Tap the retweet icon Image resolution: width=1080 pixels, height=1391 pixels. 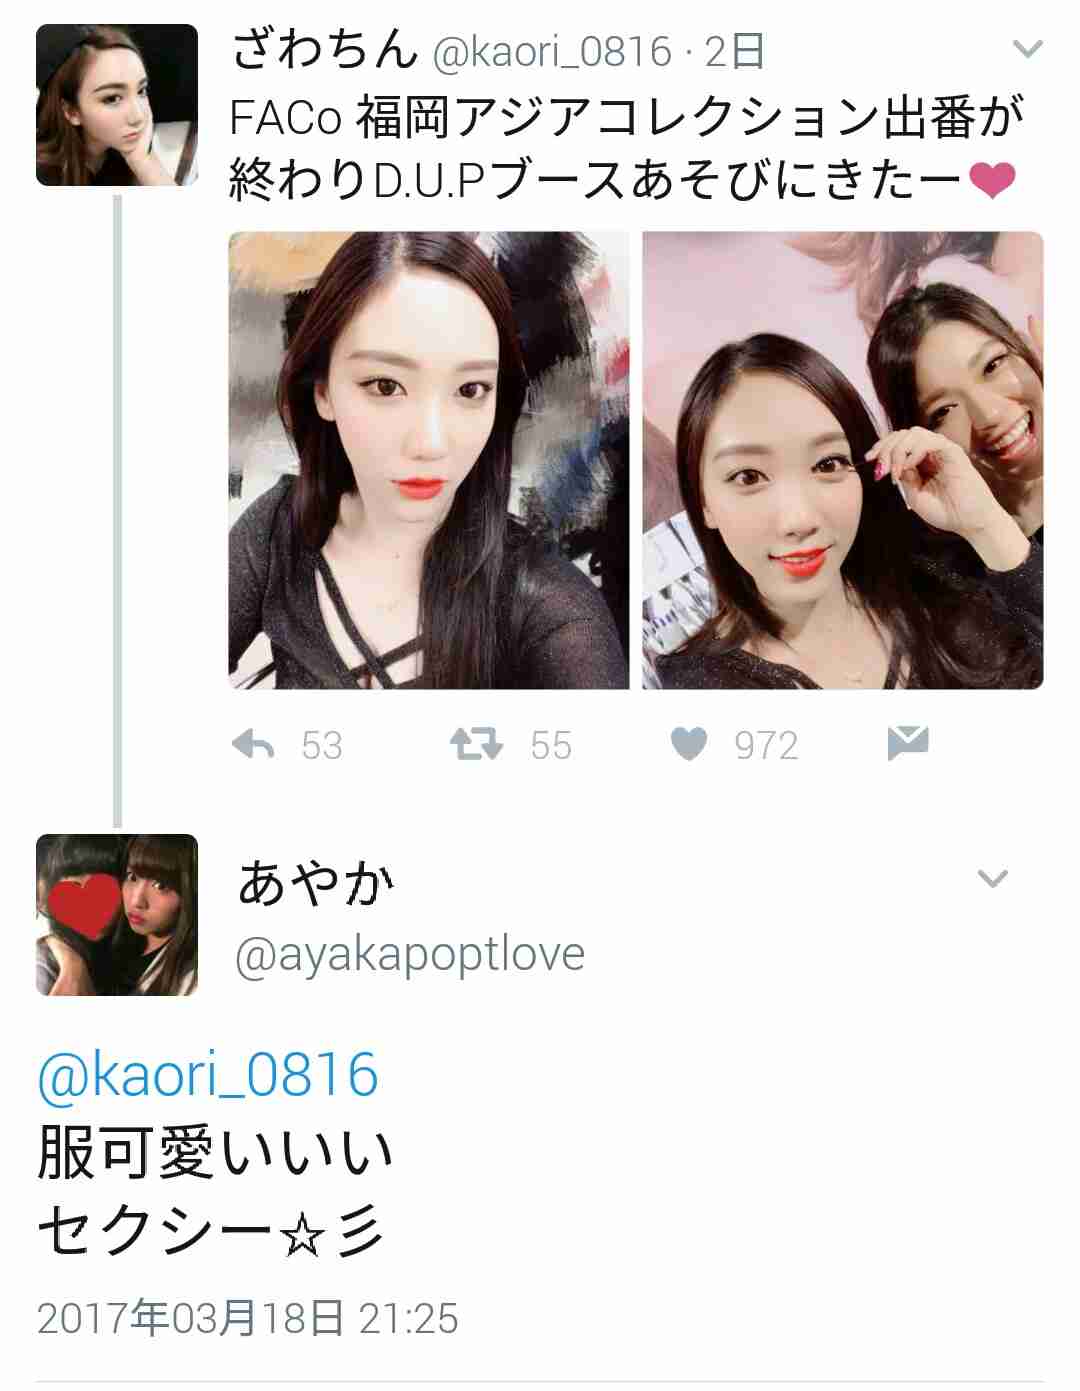coord(476,745)
